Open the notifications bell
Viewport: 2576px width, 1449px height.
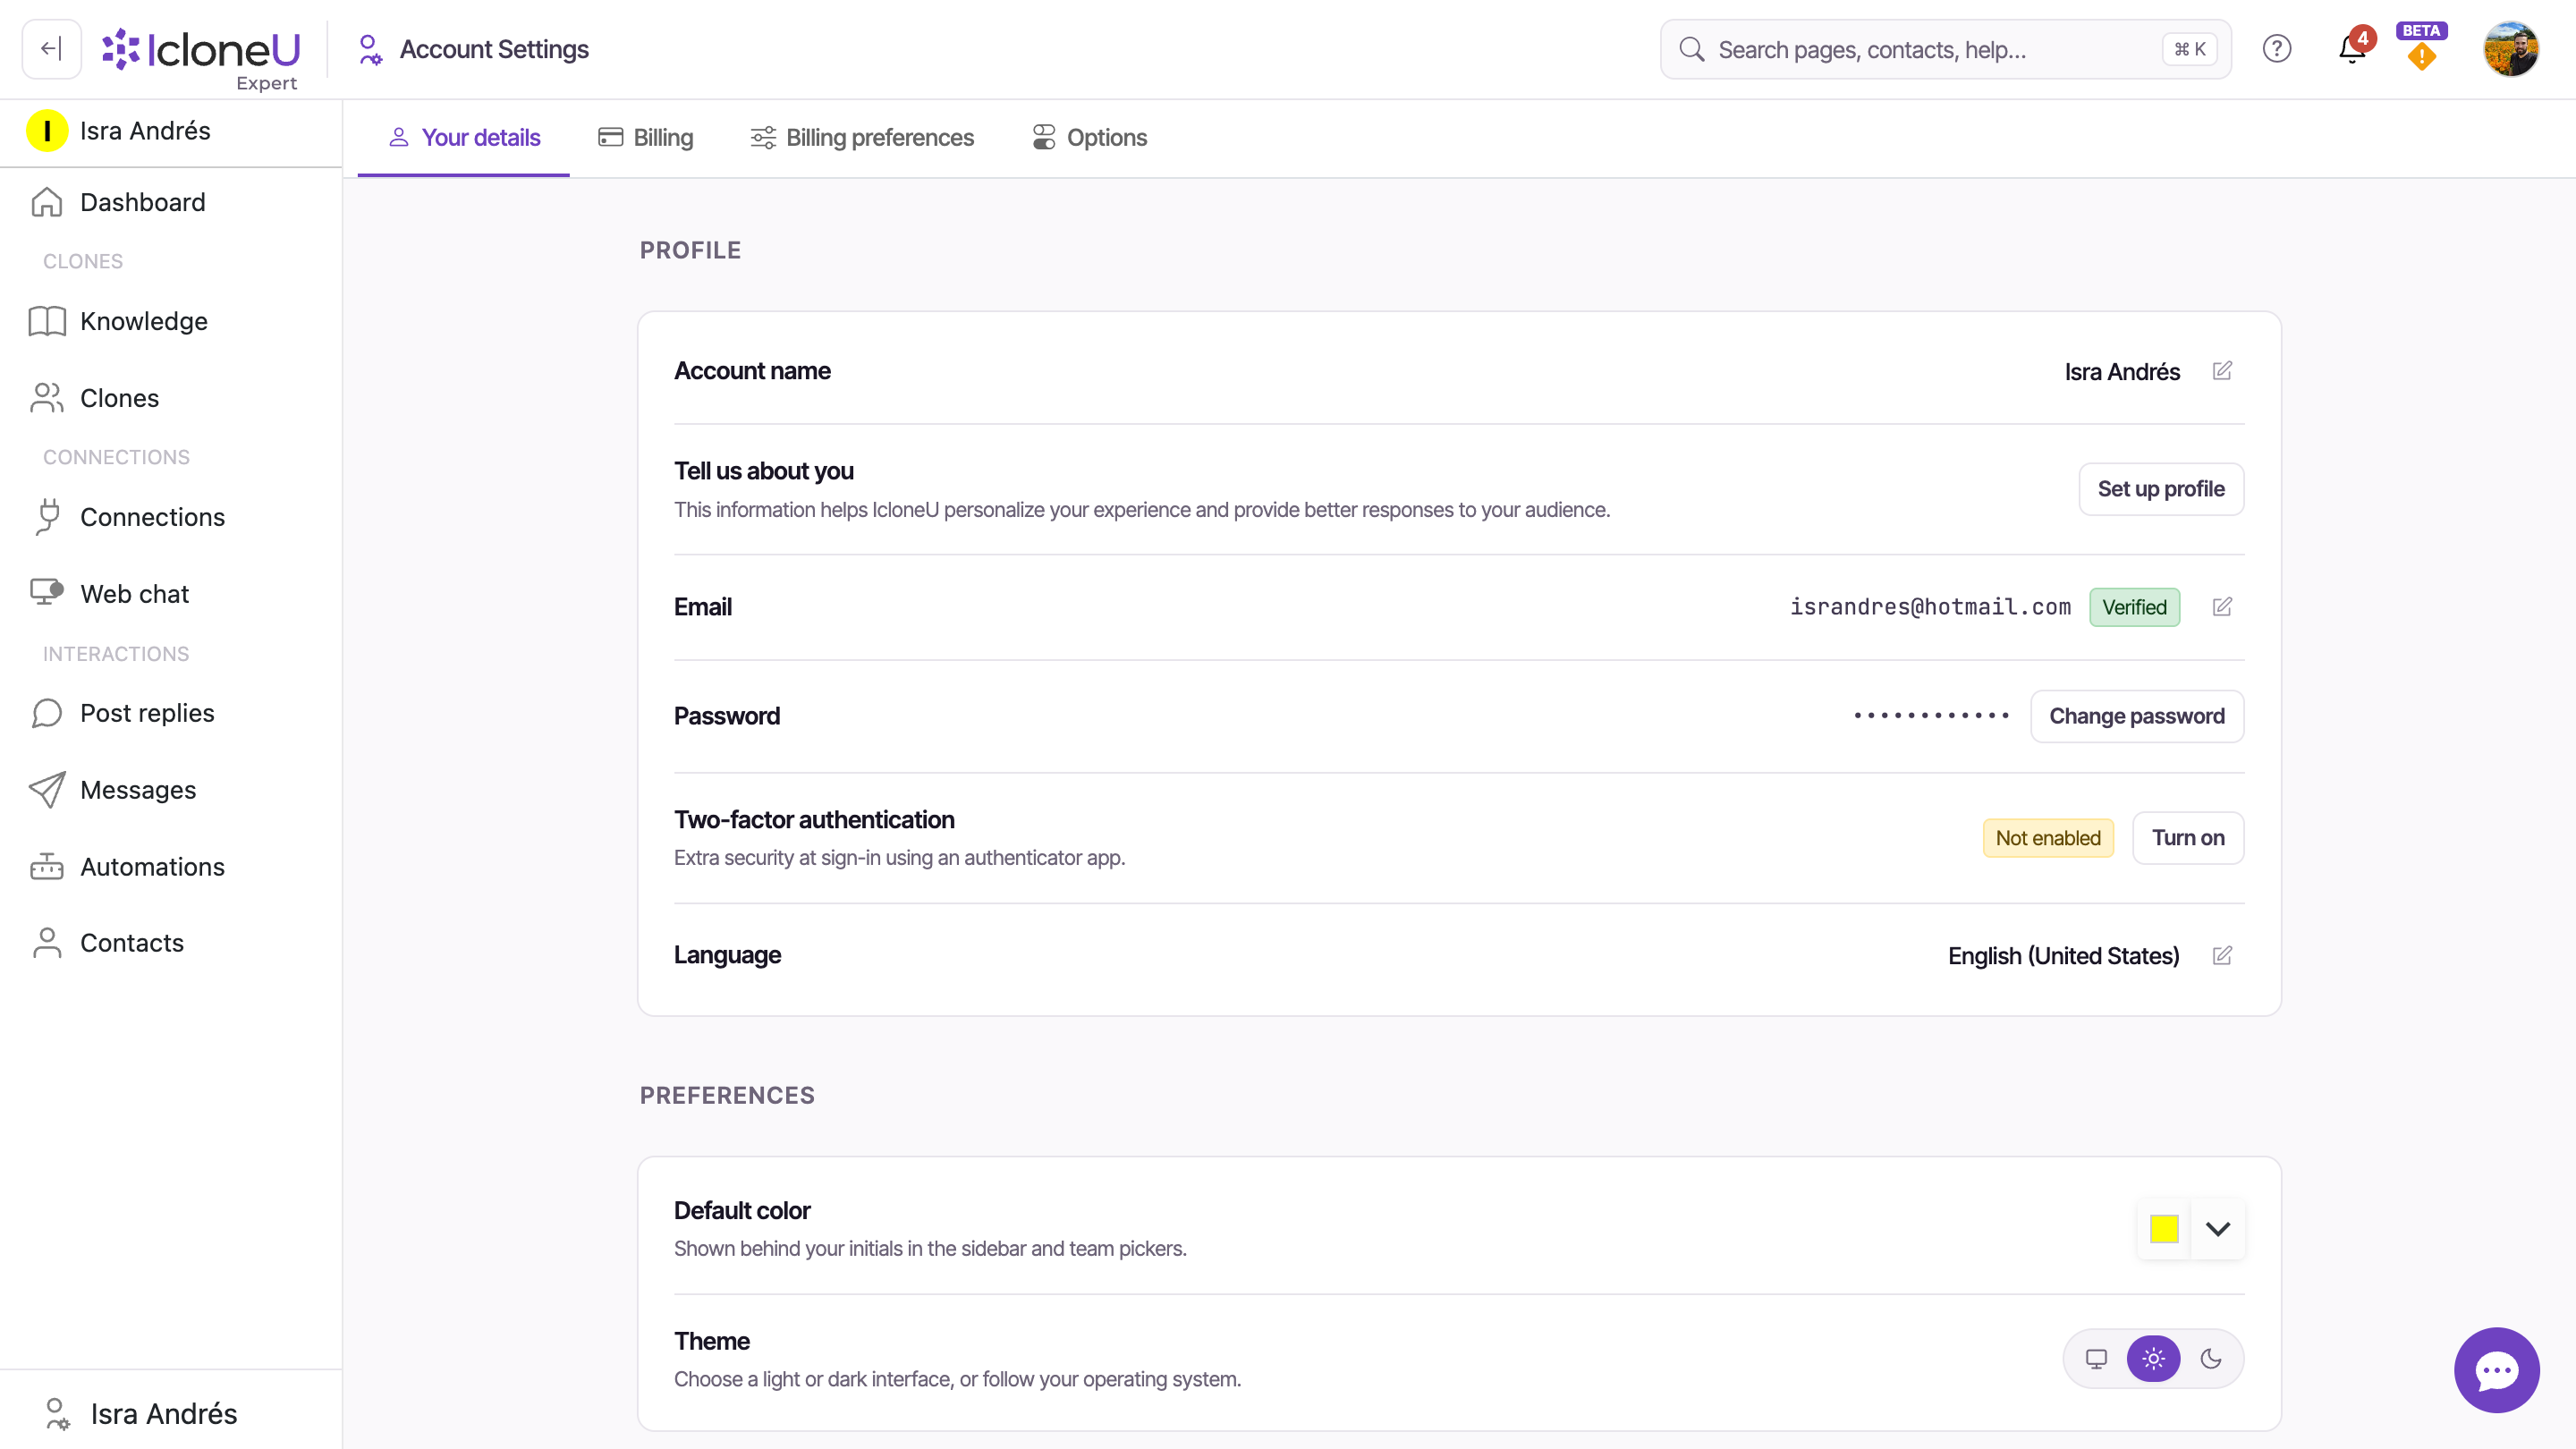tap(2352, 49)
